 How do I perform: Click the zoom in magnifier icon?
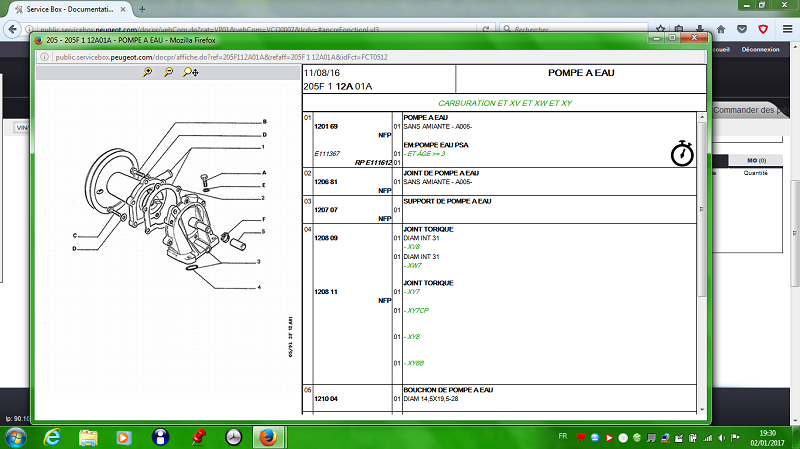[x=147, y=72]
